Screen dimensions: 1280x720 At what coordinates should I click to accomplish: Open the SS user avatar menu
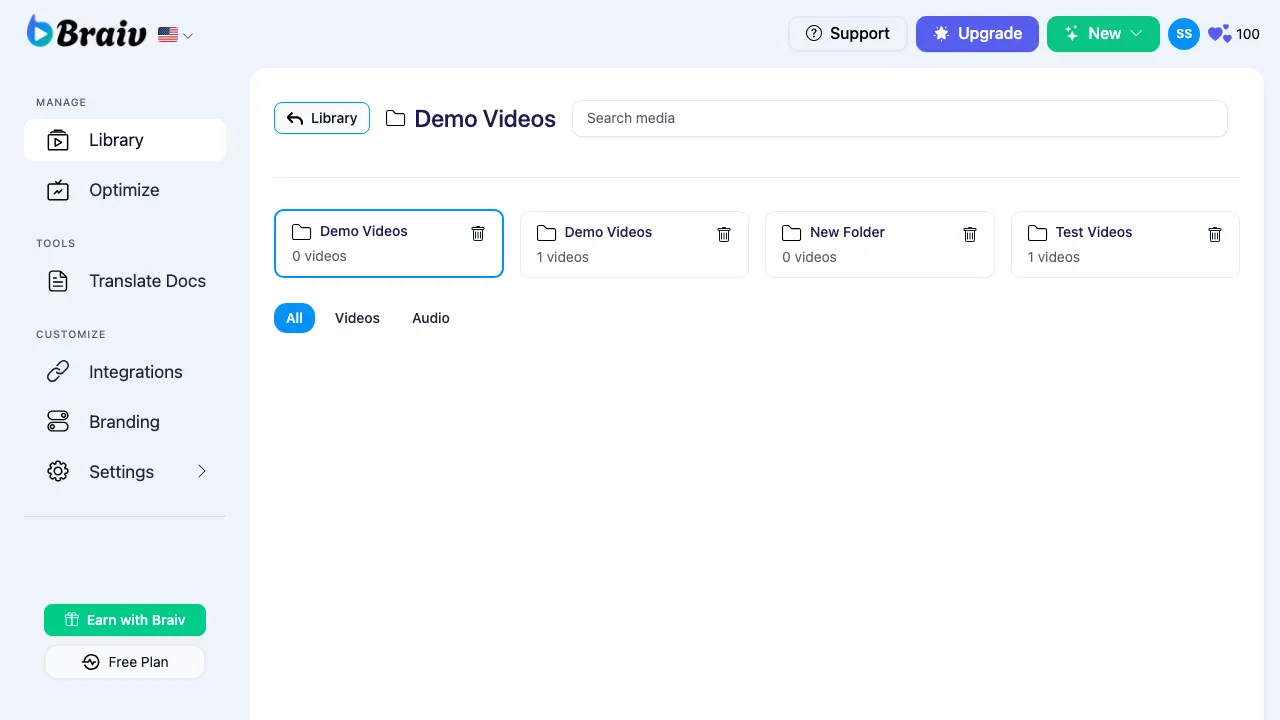coord(1184,34)
